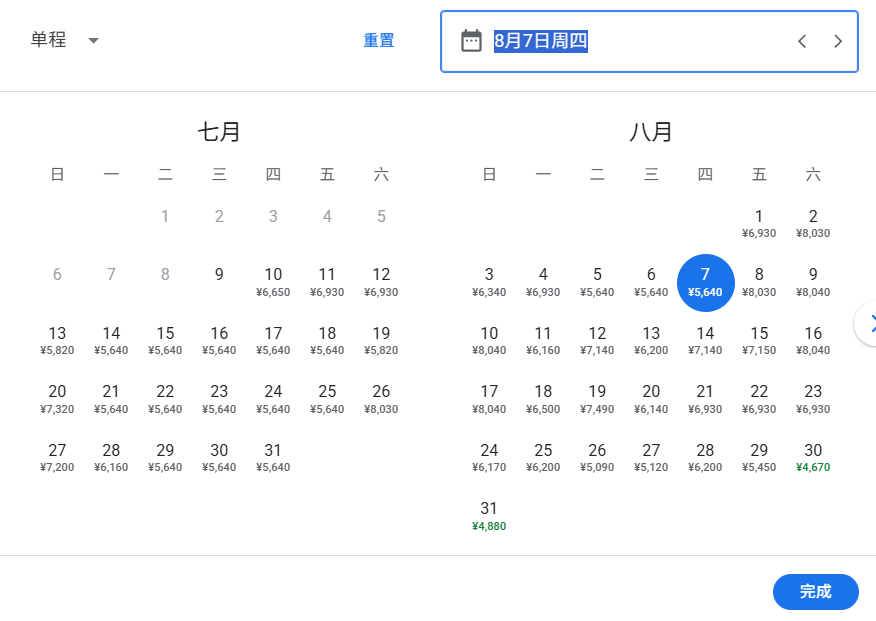Select July 20 priced ¥7,320
Viewport: 876px width, 621px height.
pos(57,398)
